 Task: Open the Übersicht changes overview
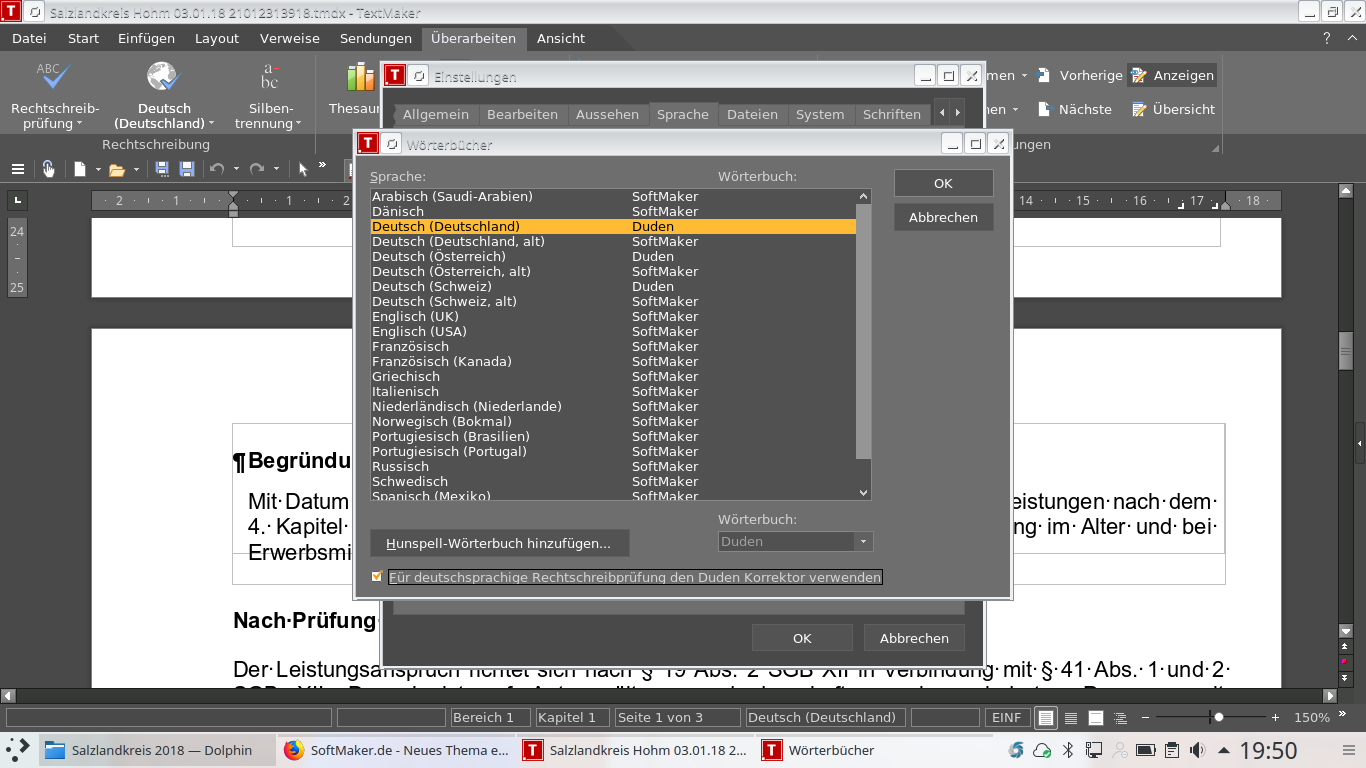point(1173,109)
